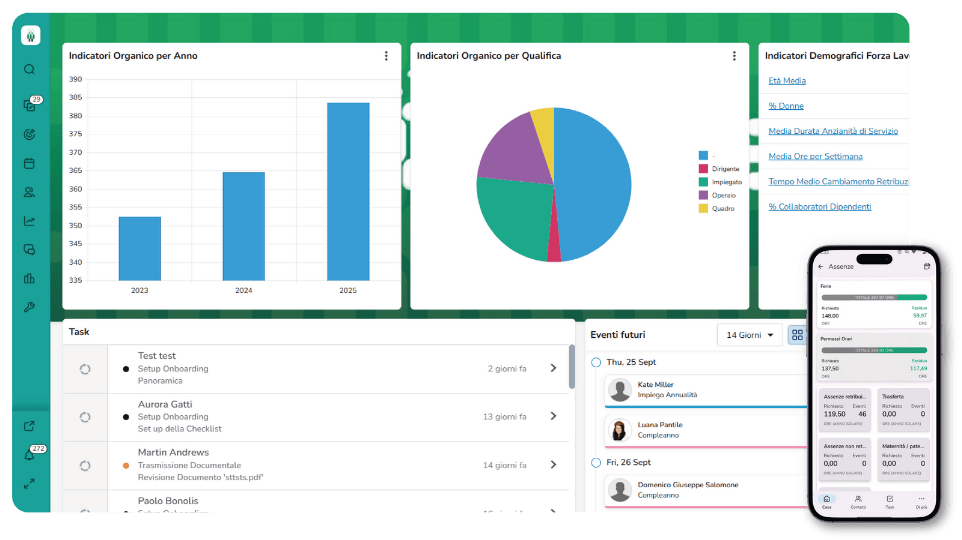Tap the Contatti tab in phone app
This screenshot has height=540, width=962.
(x=858, y=501)
